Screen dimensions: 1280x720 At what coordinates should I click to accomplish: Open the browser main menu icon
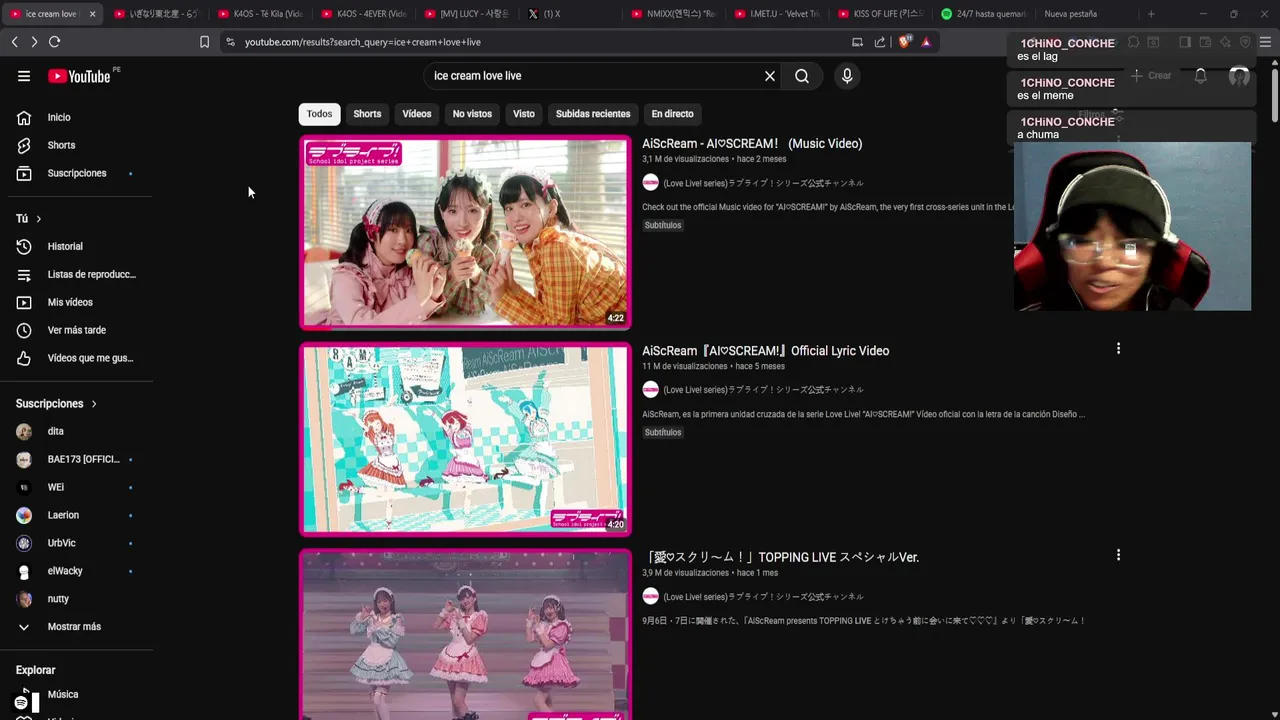(1266, 42)
